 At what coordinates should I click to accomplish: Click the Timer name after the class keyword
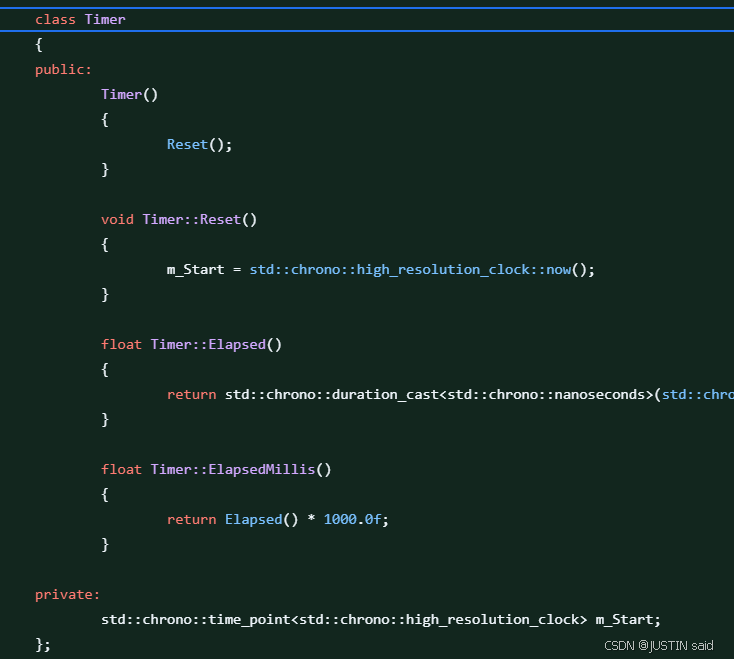click(x=105, y=19)
